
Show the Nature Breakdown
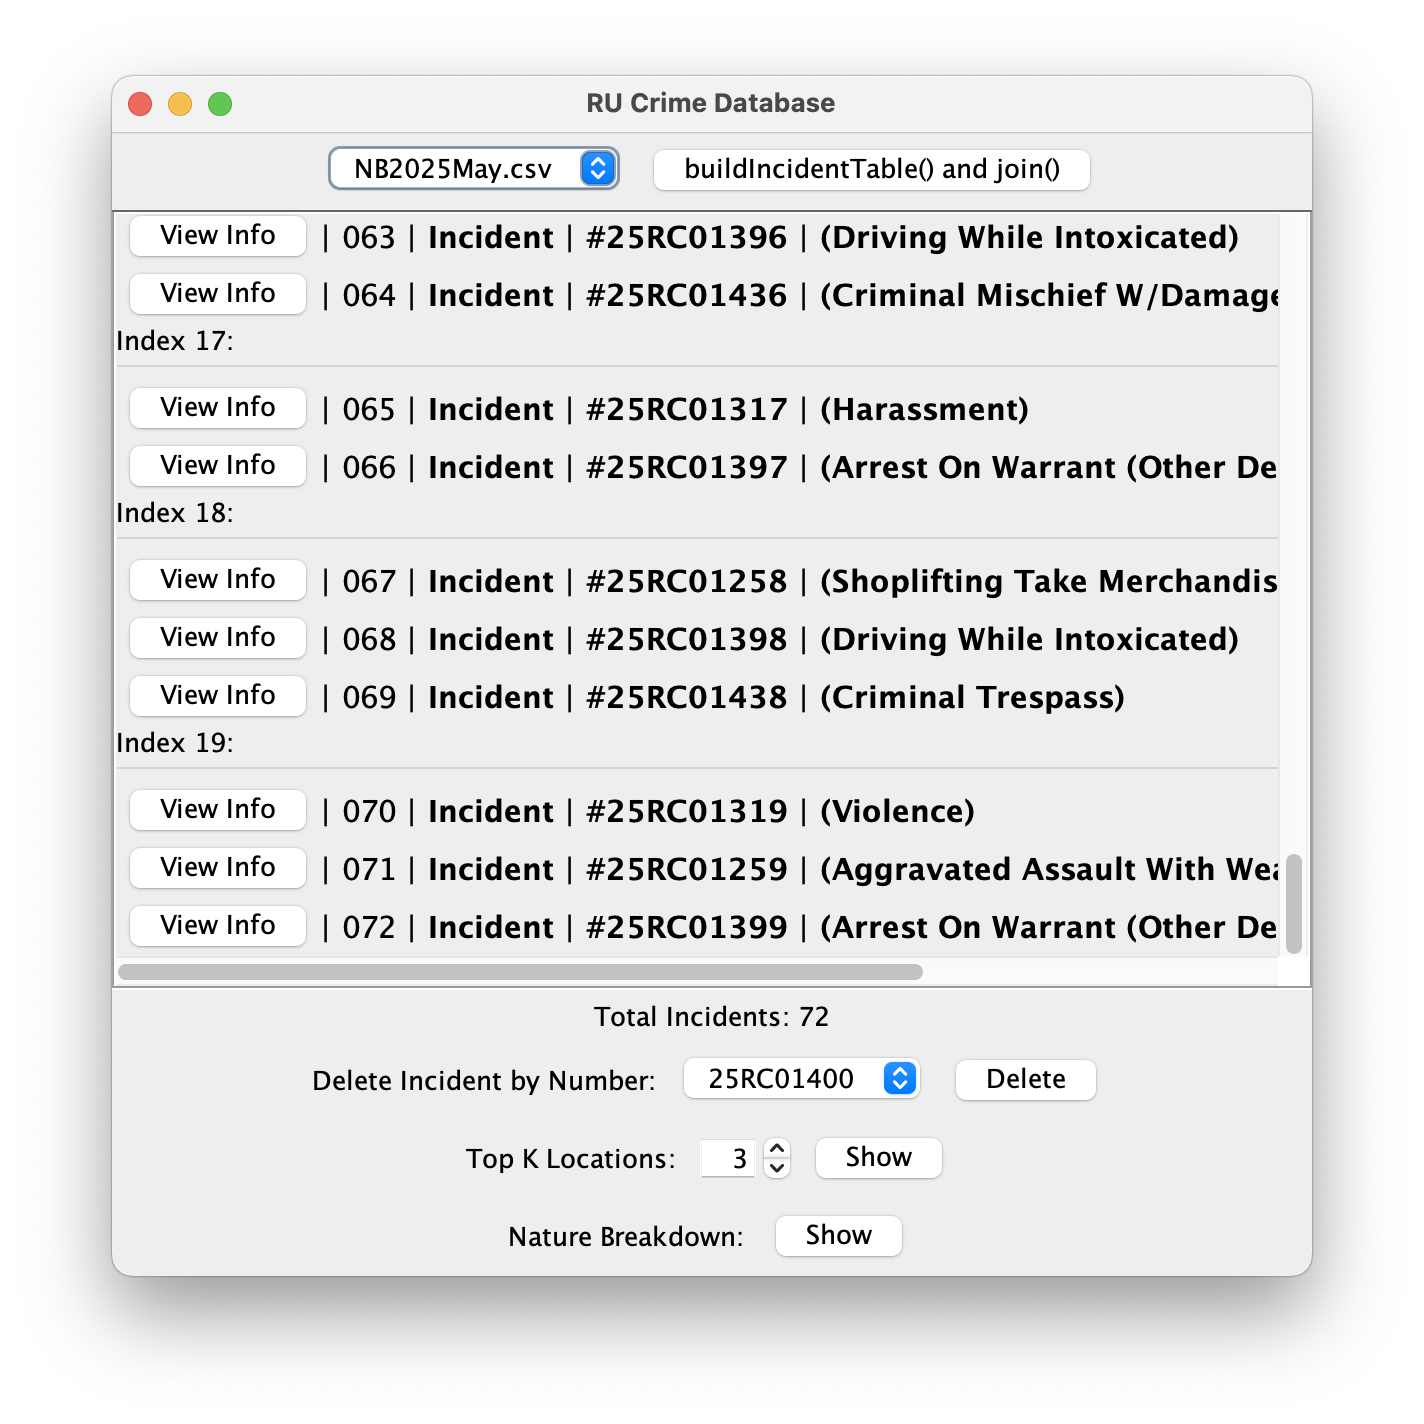[x=838, y=1236]
